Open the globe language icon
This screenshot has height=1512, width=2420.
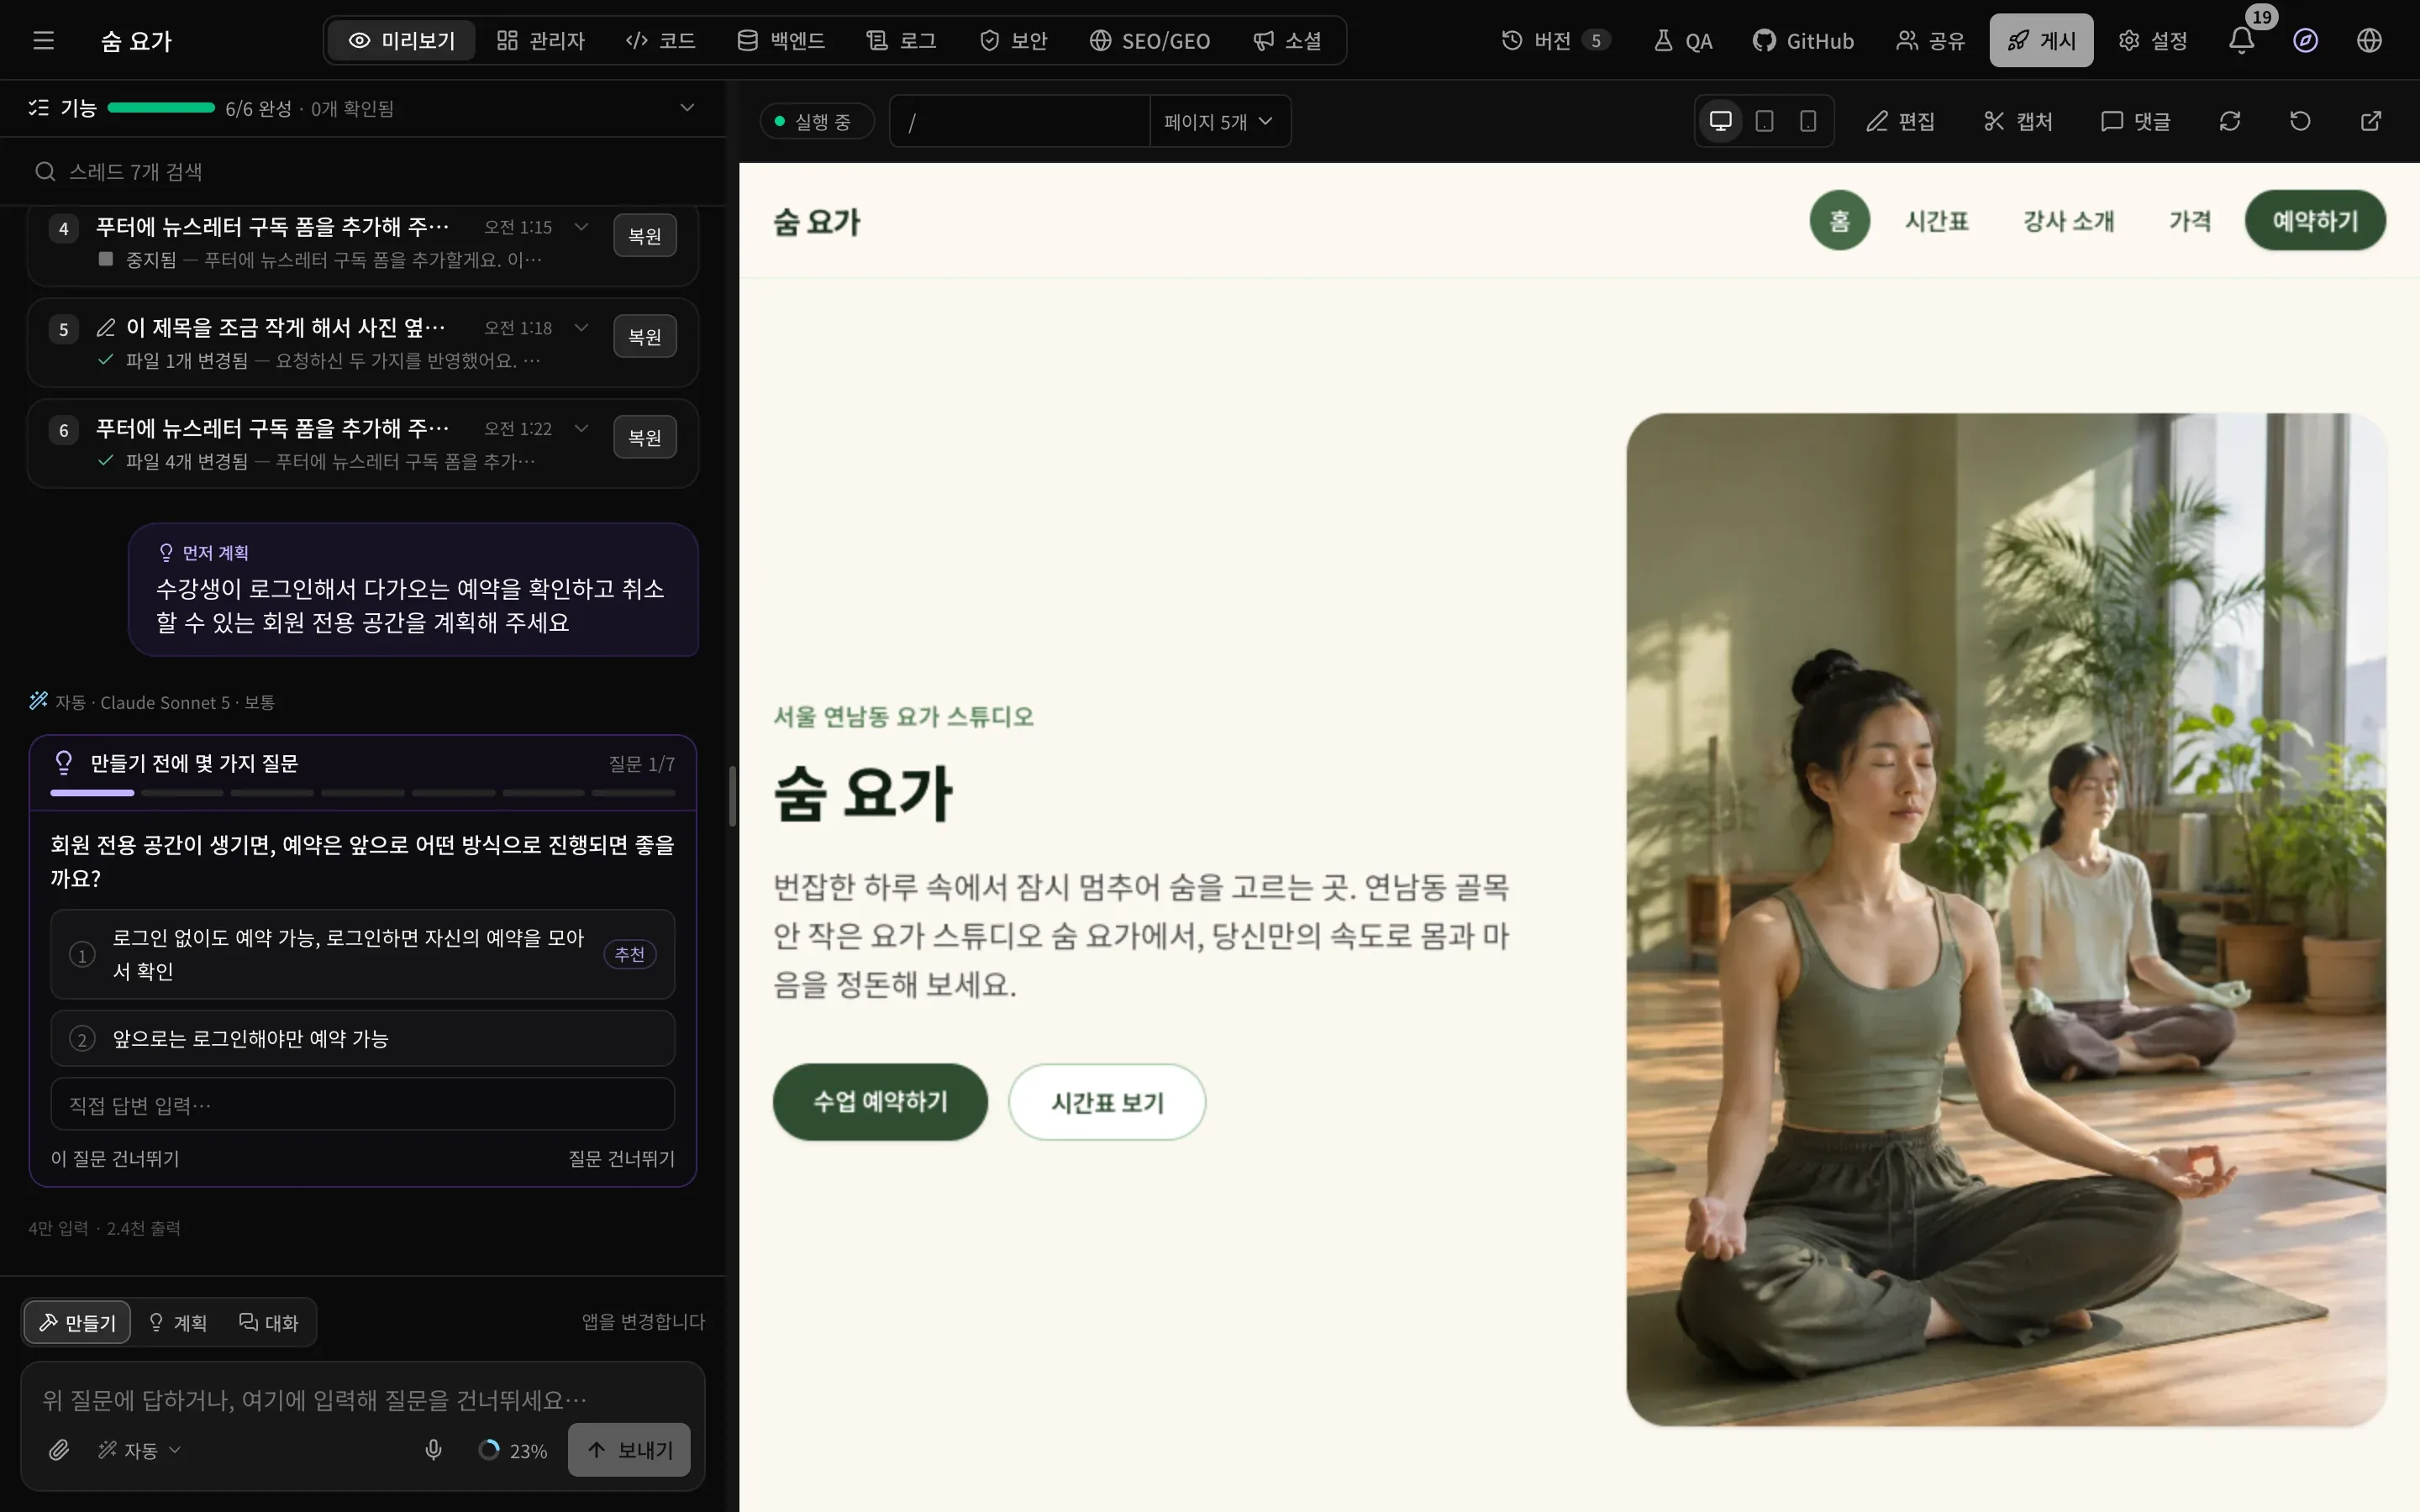point(2369,41)
